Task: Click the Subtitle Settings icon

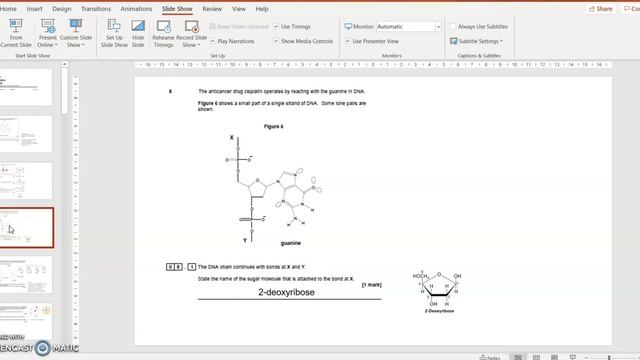Action: tap(453, 41)
